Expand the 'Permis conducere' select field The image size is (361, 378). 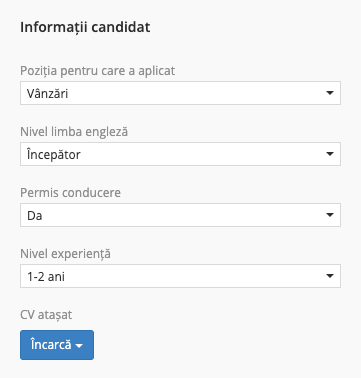[x=180, y=215]
